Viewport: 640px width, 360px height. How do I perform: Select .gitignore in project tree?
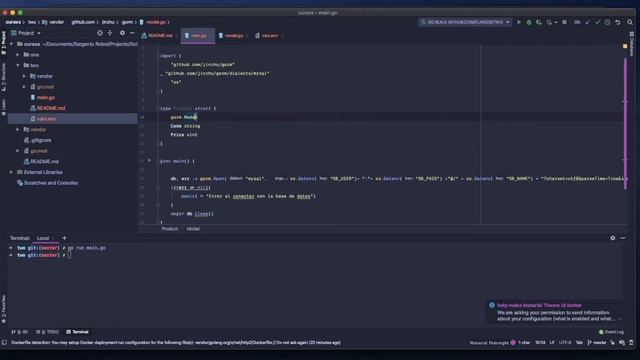point(41,140)
